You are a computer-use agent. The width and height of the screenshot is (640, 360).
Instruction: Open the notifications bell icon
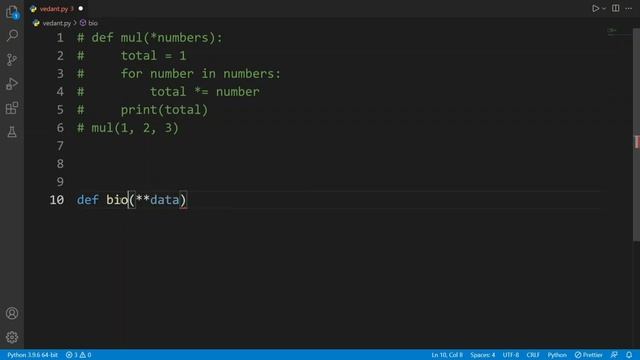point(629,355)
